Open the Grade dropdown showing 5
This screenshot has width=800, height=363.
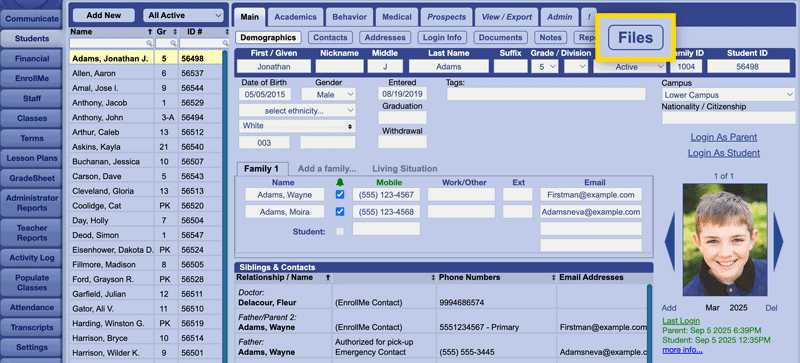coord(545,66)
